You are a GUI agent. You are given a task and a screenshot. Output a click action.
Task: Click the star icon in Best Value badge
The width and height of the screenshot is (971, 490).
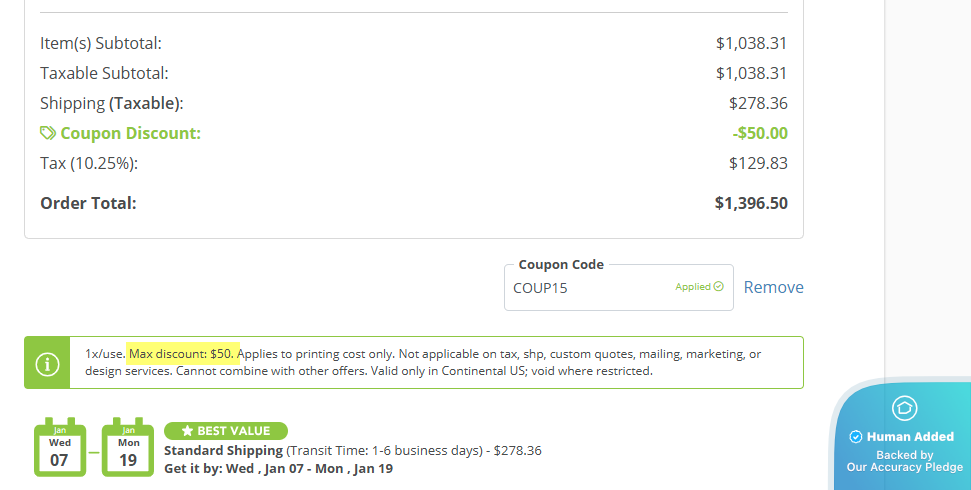tap(186, 431)
